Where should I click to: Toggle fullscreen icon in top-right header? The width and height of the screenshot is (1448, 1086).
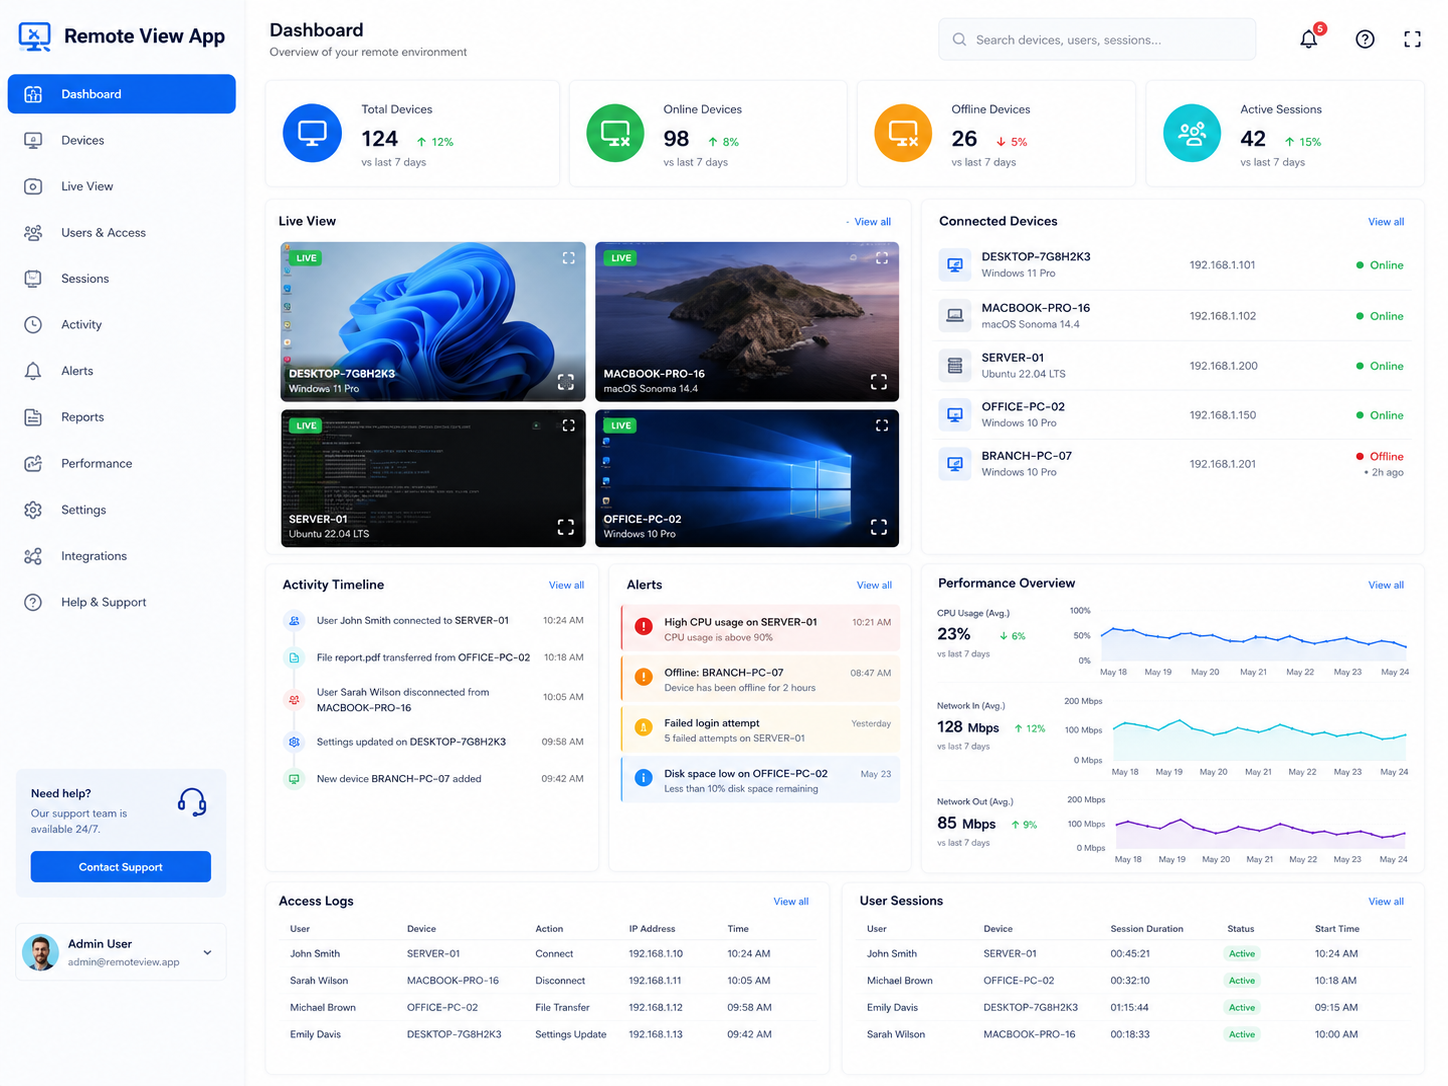tap(1412, 39)
